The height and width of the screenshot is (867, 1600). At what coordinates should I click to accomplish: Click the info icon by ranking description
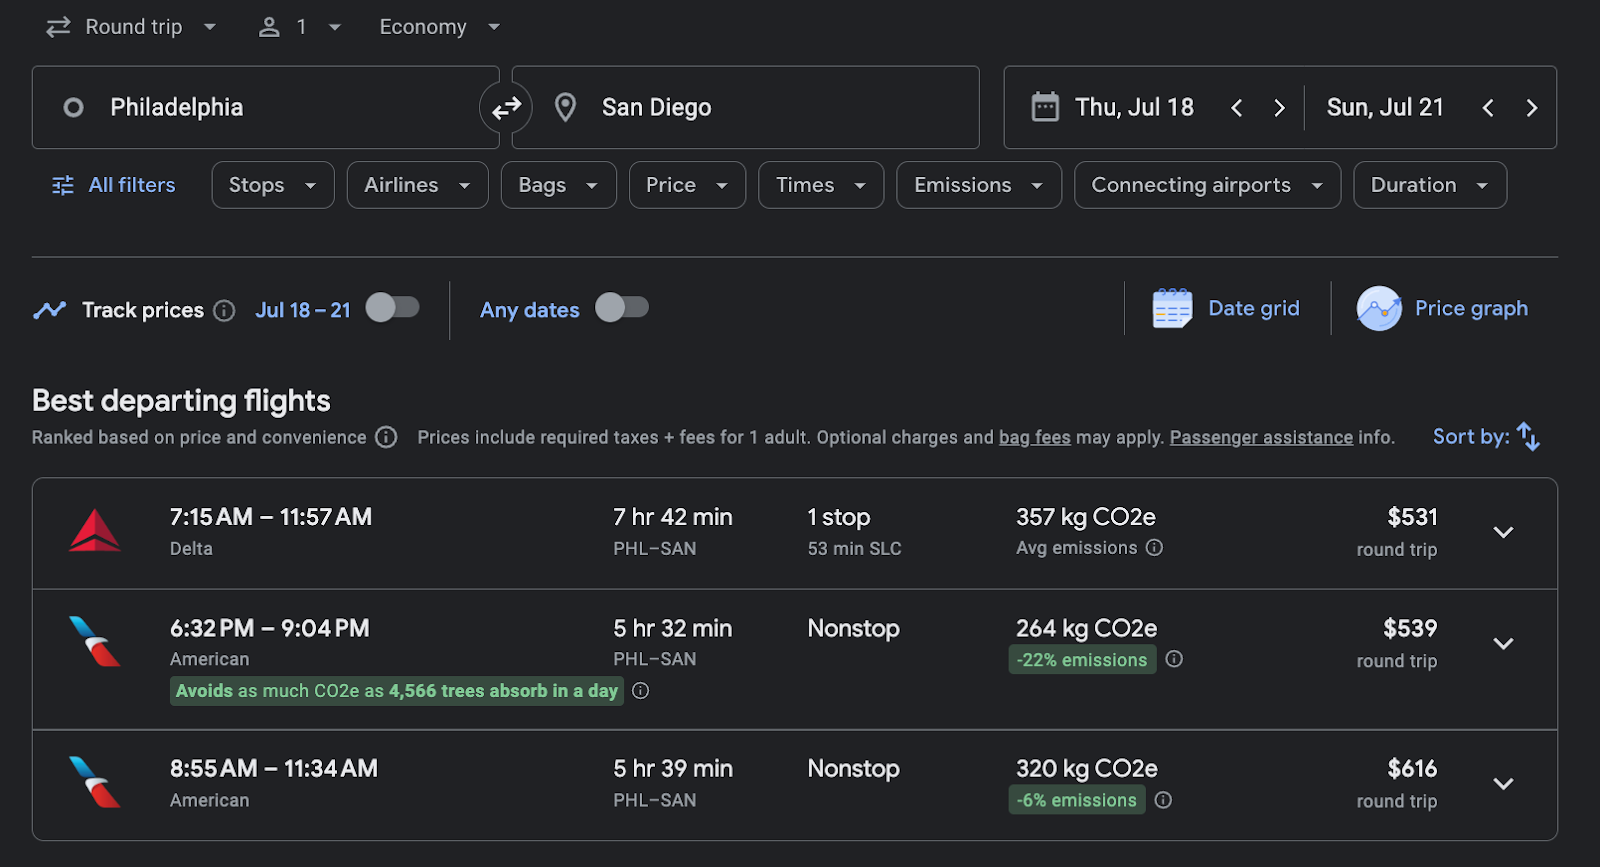pos(386,437)
